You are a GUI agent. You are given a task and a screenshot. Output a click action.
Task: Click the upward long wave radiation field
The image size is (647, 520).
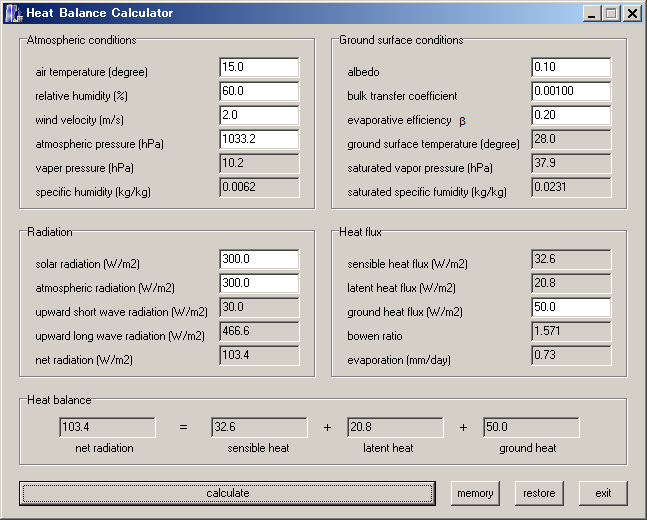click(259, 331)
